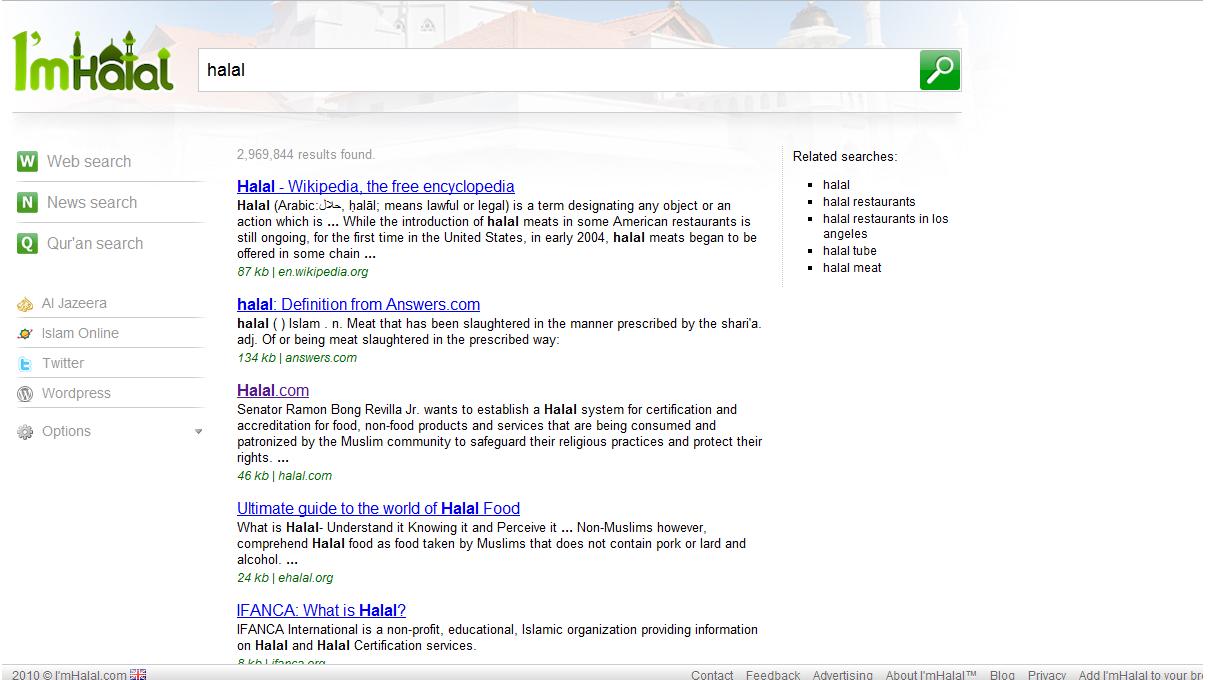Switch to Qur'an search

(x=95, y=243)
